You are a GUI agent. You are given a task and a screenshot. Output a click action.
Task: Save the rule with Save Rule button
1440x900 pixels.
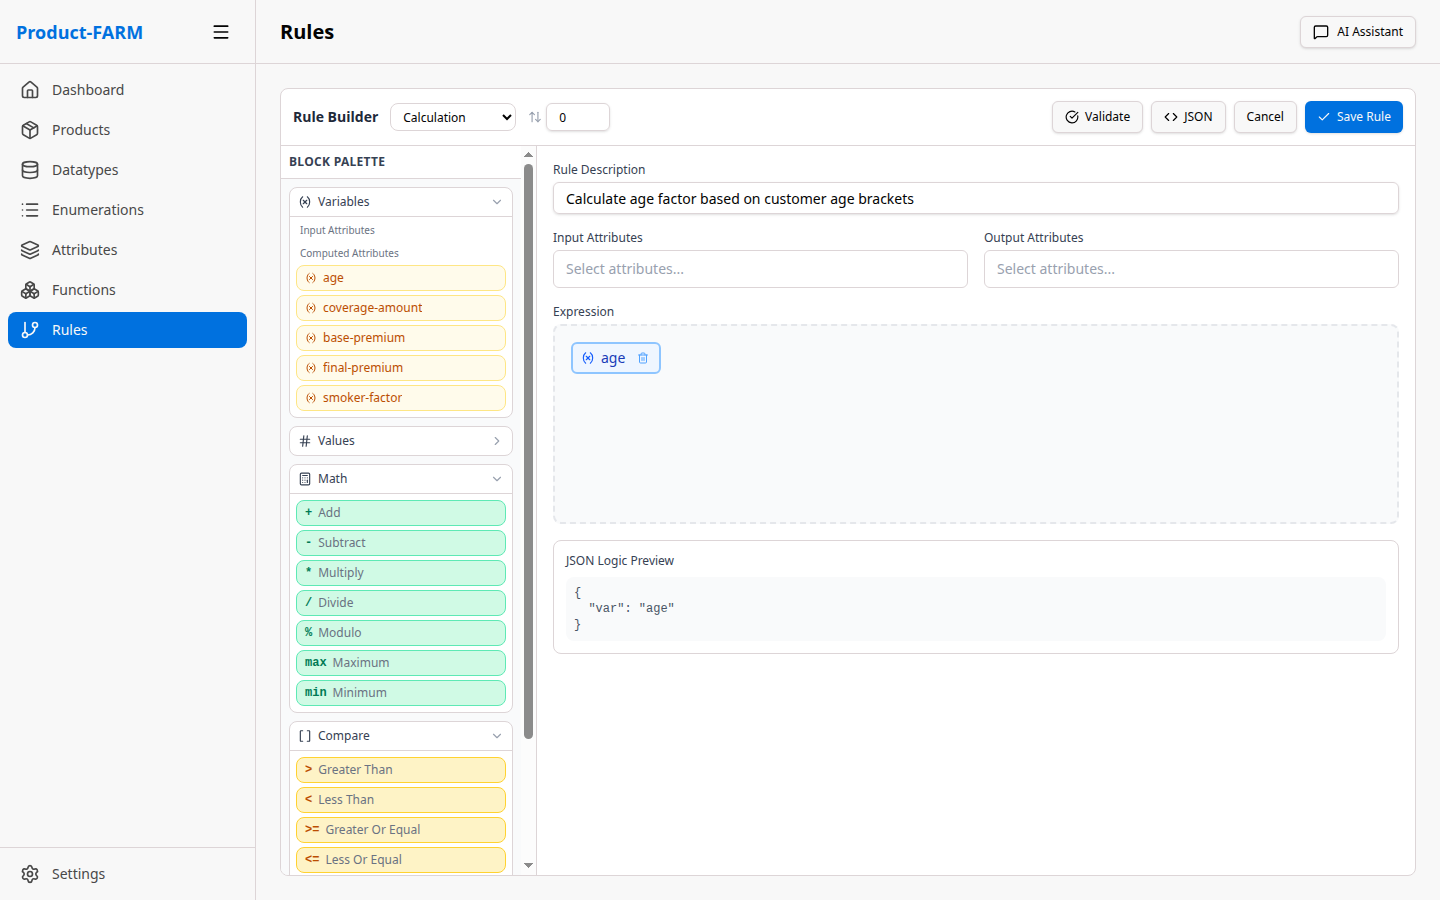tap(1353, 117)
